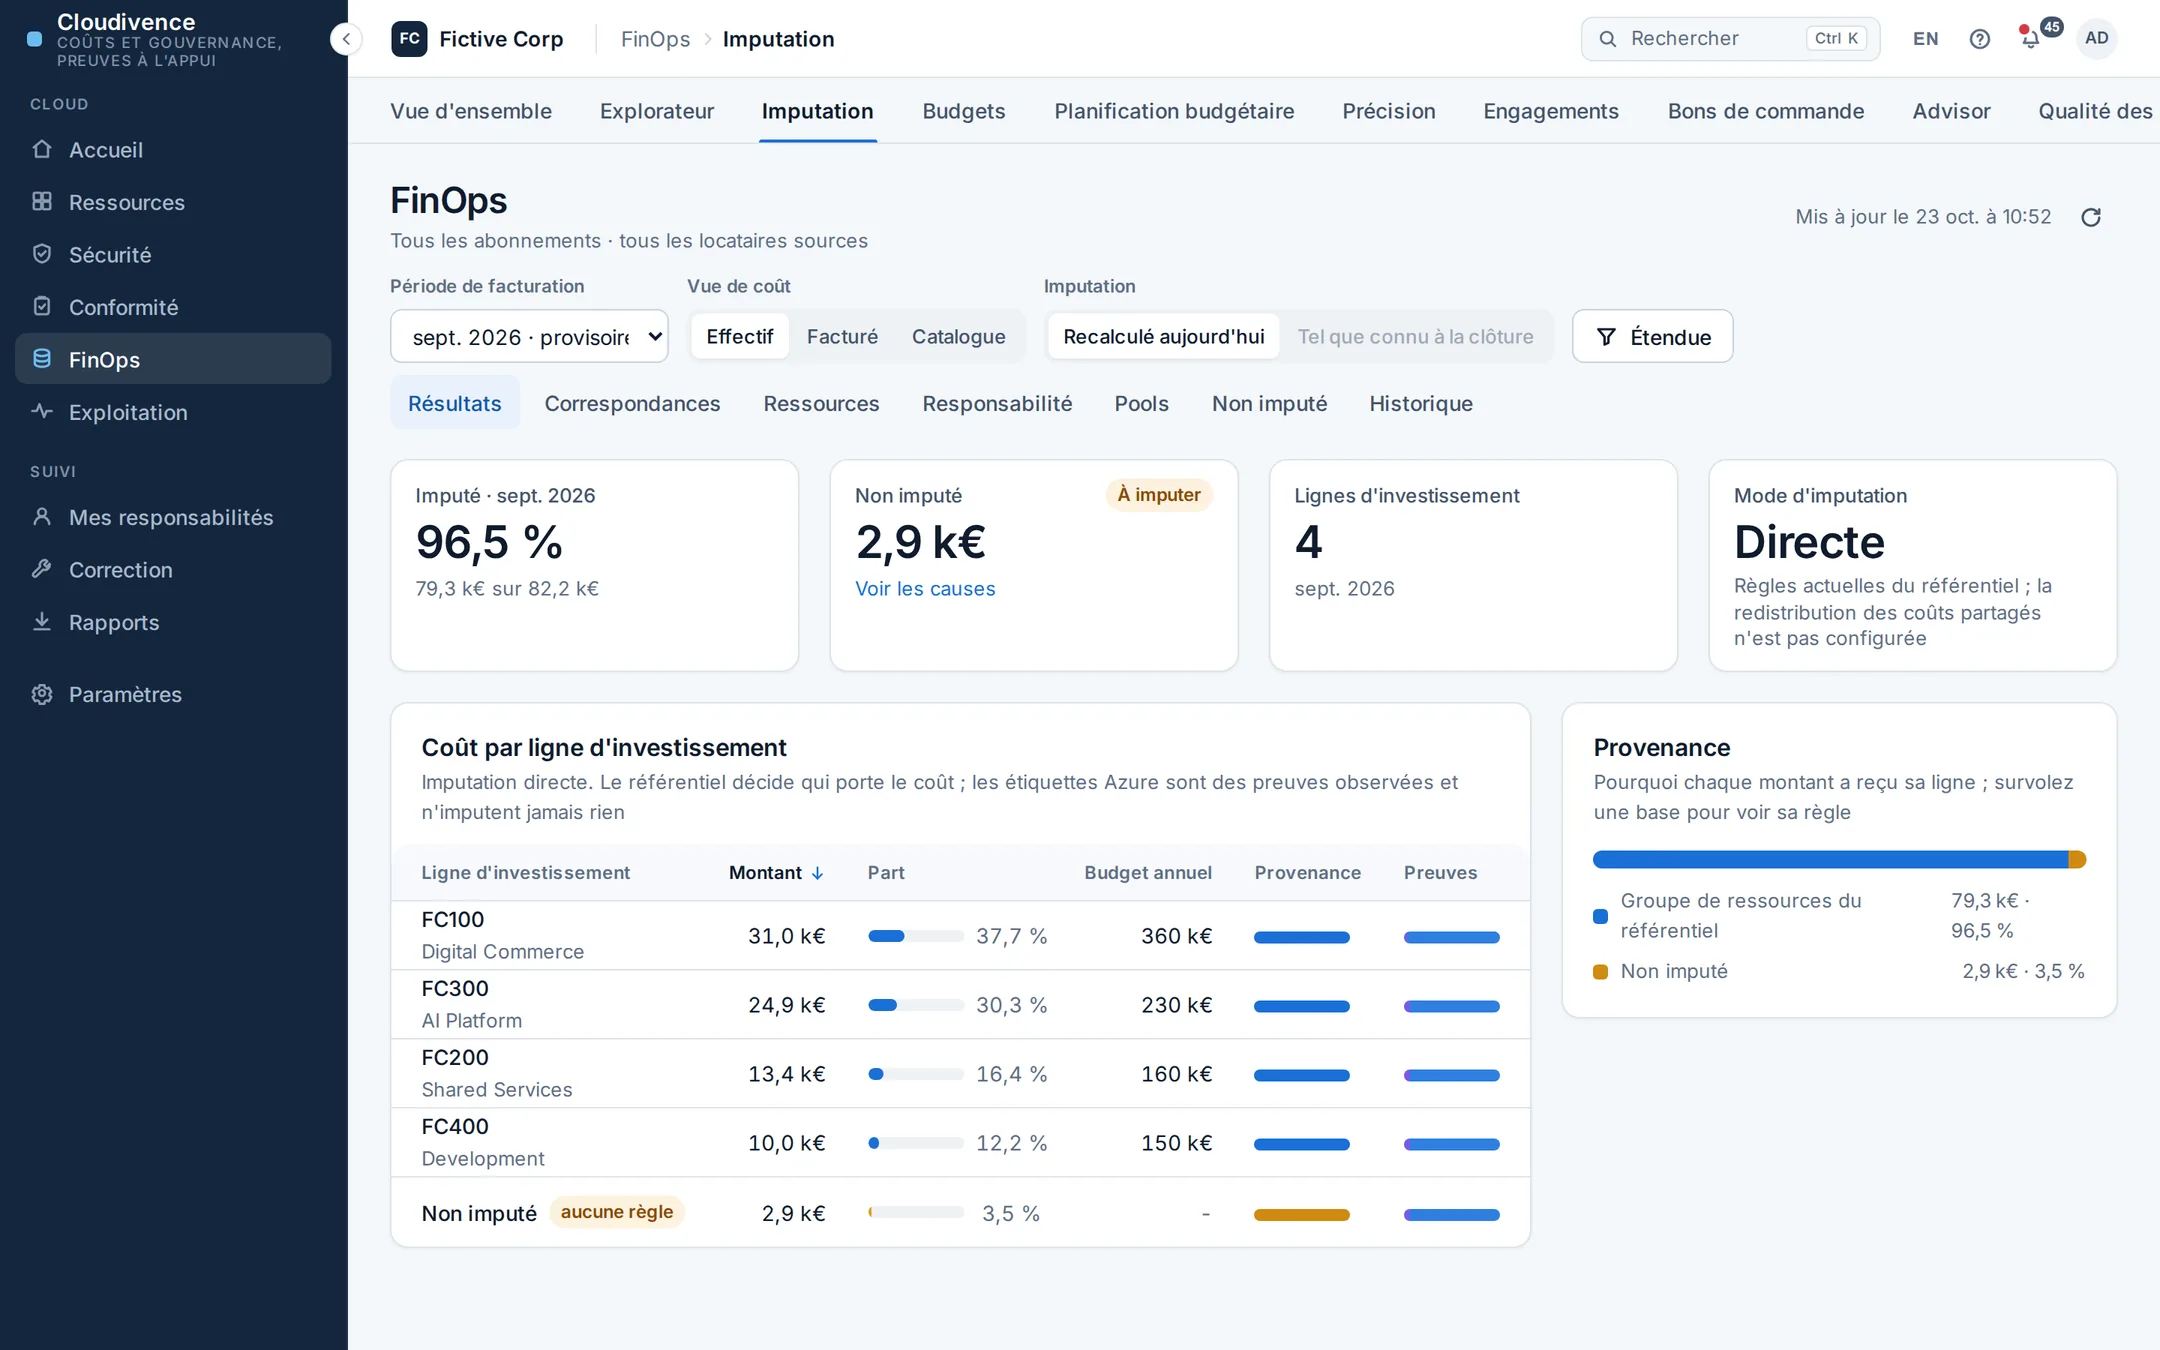Open the Historique sub-tab
The height and width of the screenshot is (1350, 2160).
click(1421, 403)
